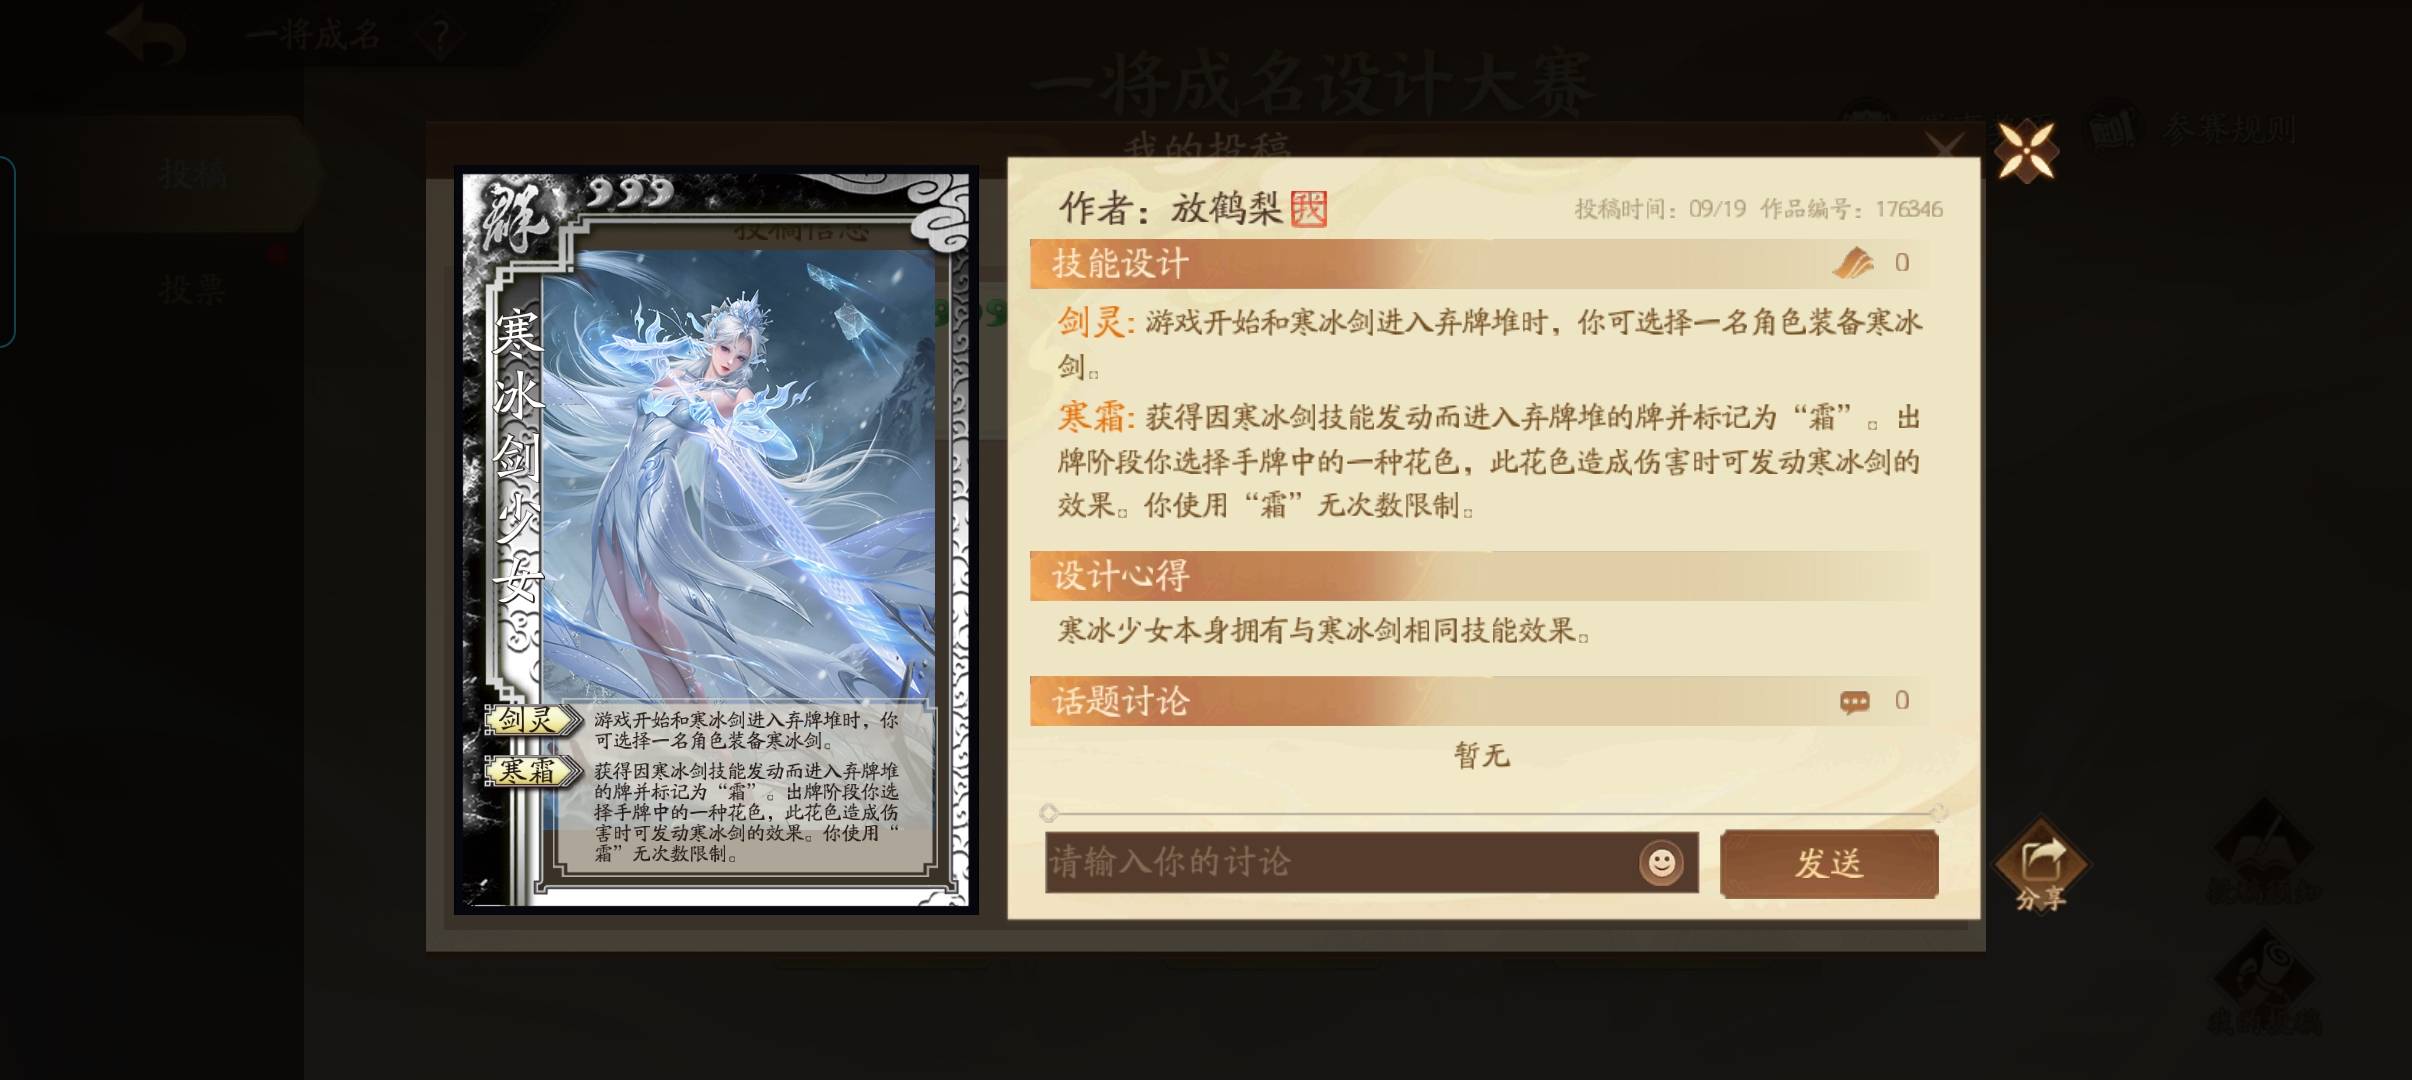Send the discussion with 发送 button
Screen dimensions: 2412x1080
1829,863
